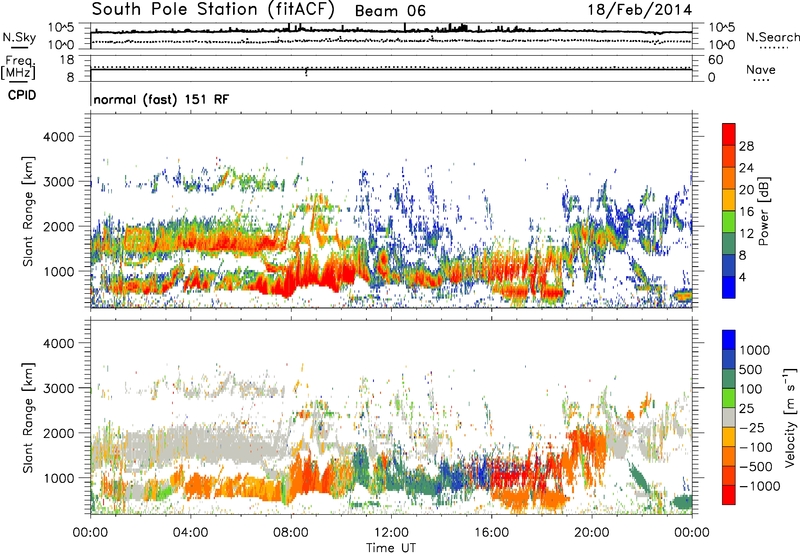Click the date "18/Feb/2014"

[x=639, y=10]
